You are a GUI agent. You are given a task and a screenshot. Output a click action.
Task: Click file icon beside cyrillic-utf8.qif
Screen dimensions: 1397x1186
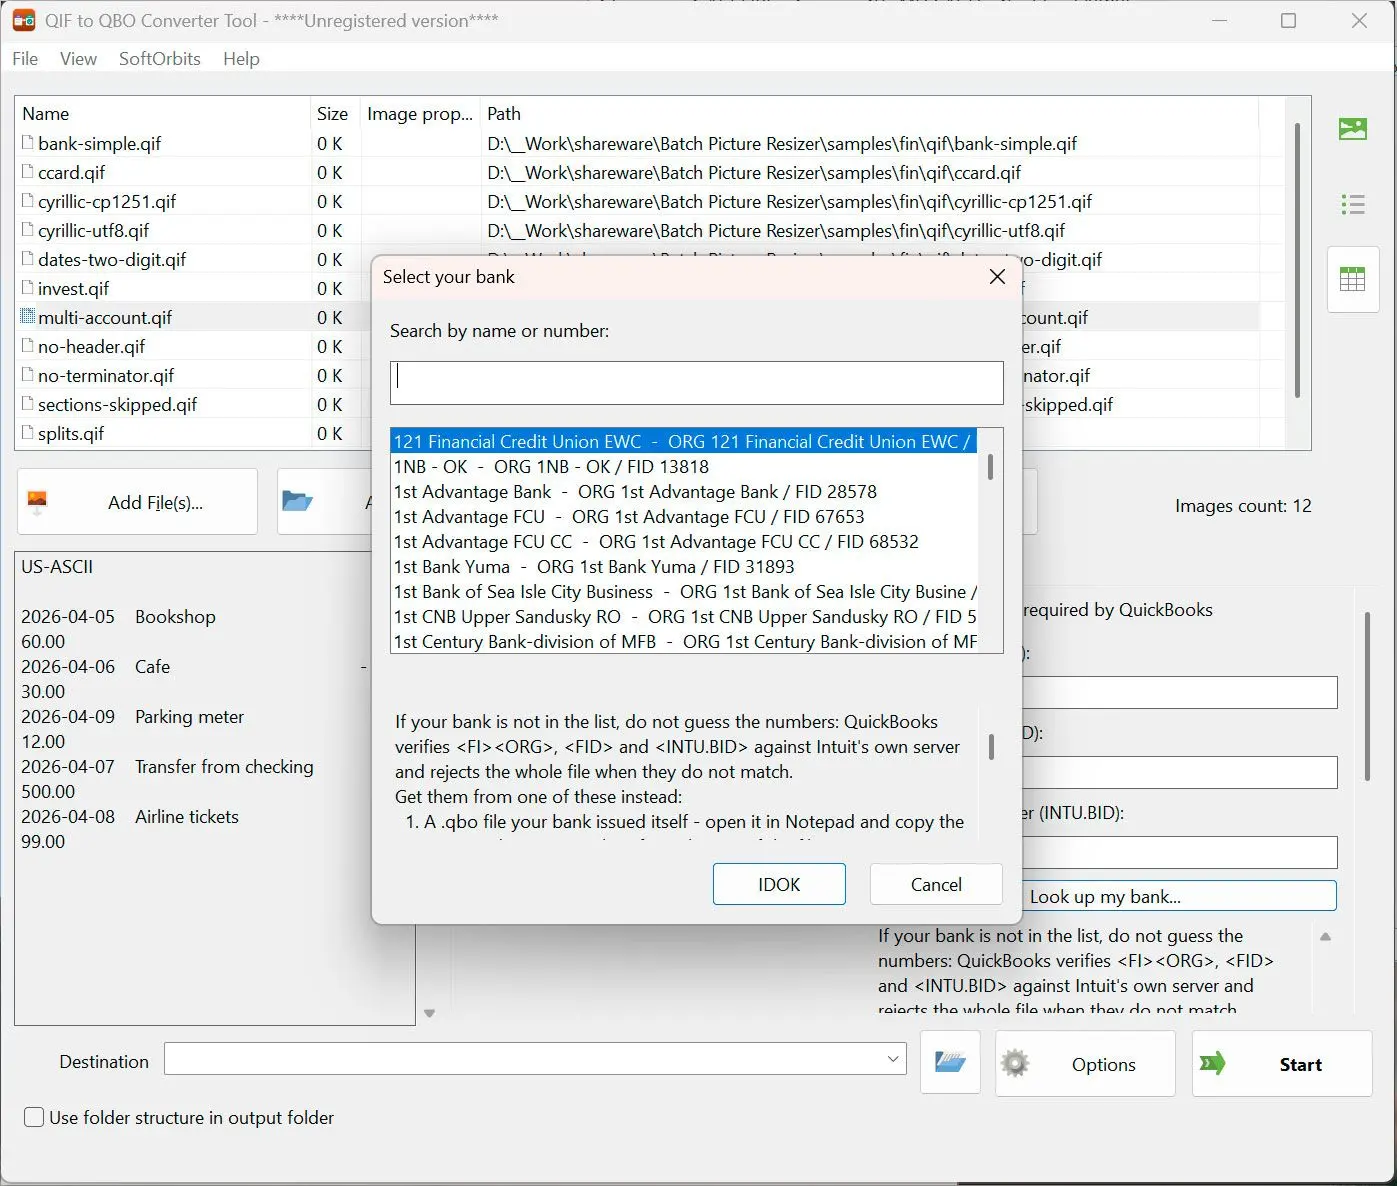pos(28,230)
